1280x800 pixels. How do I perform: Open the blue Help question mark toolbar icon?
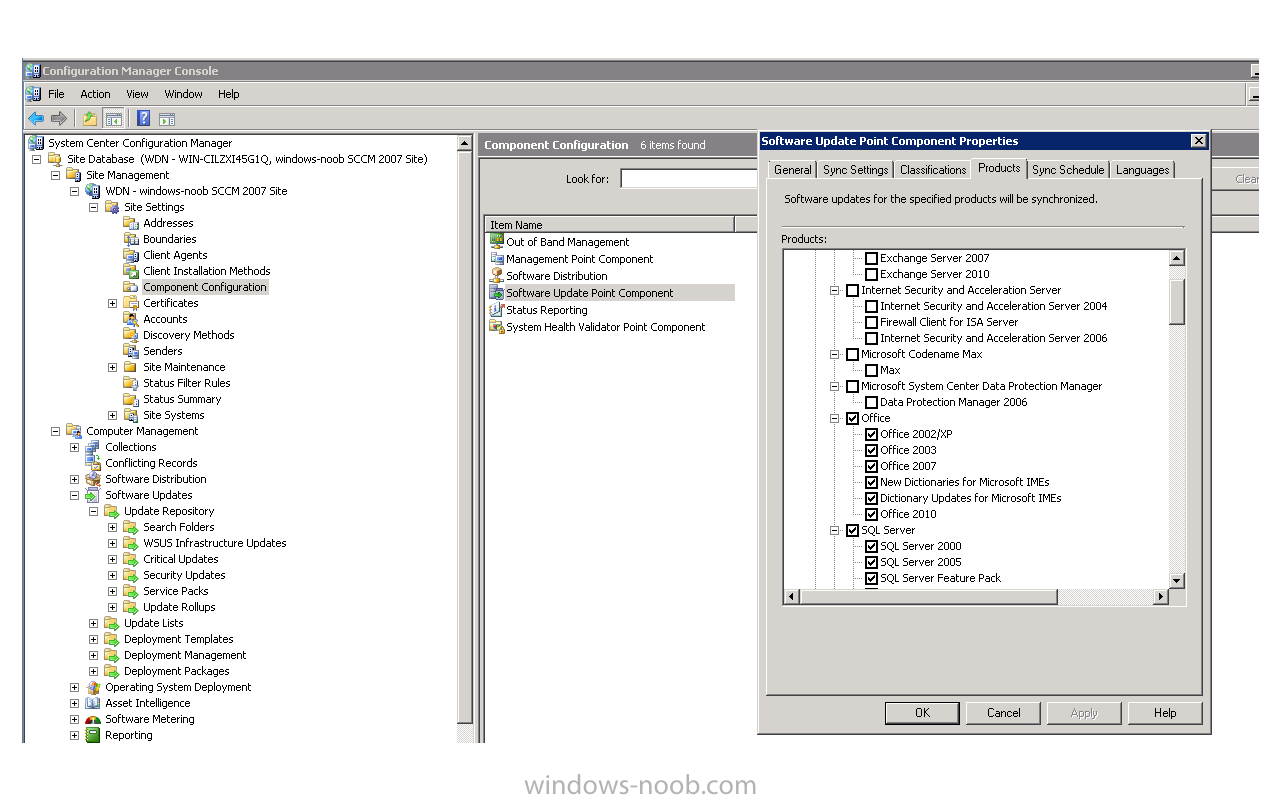[x=144, y=119]
